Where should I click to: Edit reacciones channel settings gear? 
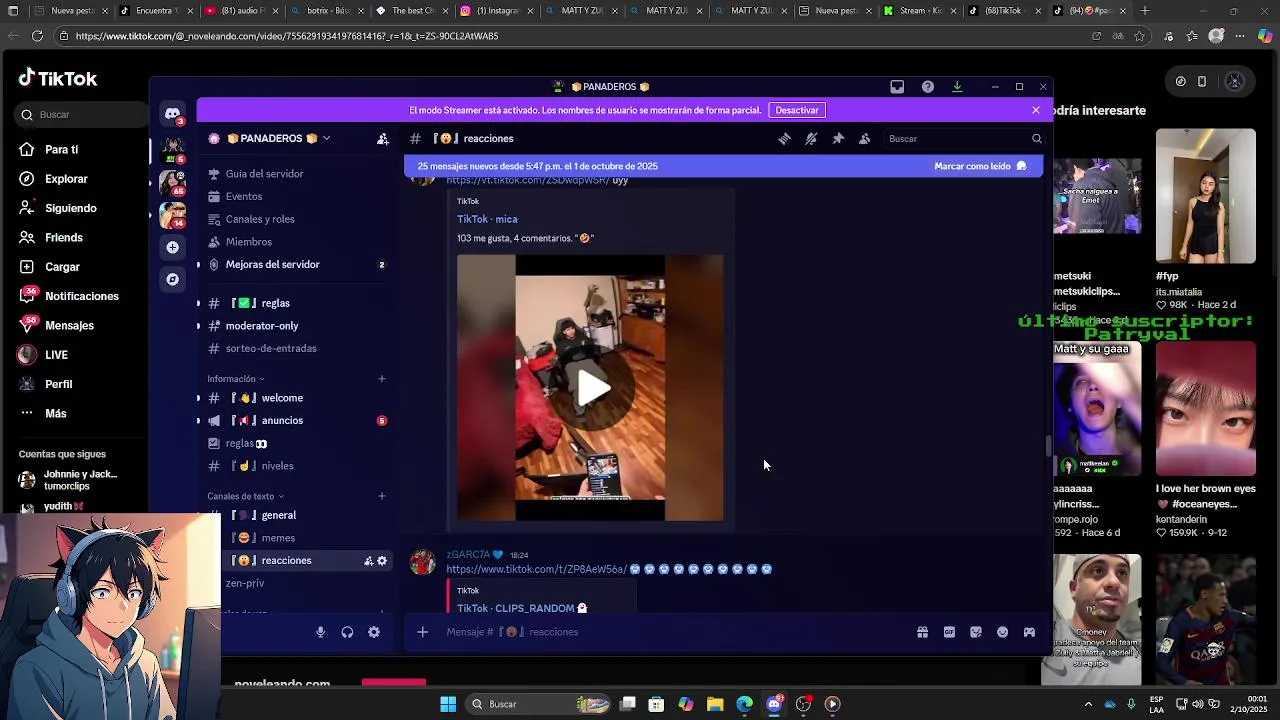pyautogui.click(x=382, y=561)
